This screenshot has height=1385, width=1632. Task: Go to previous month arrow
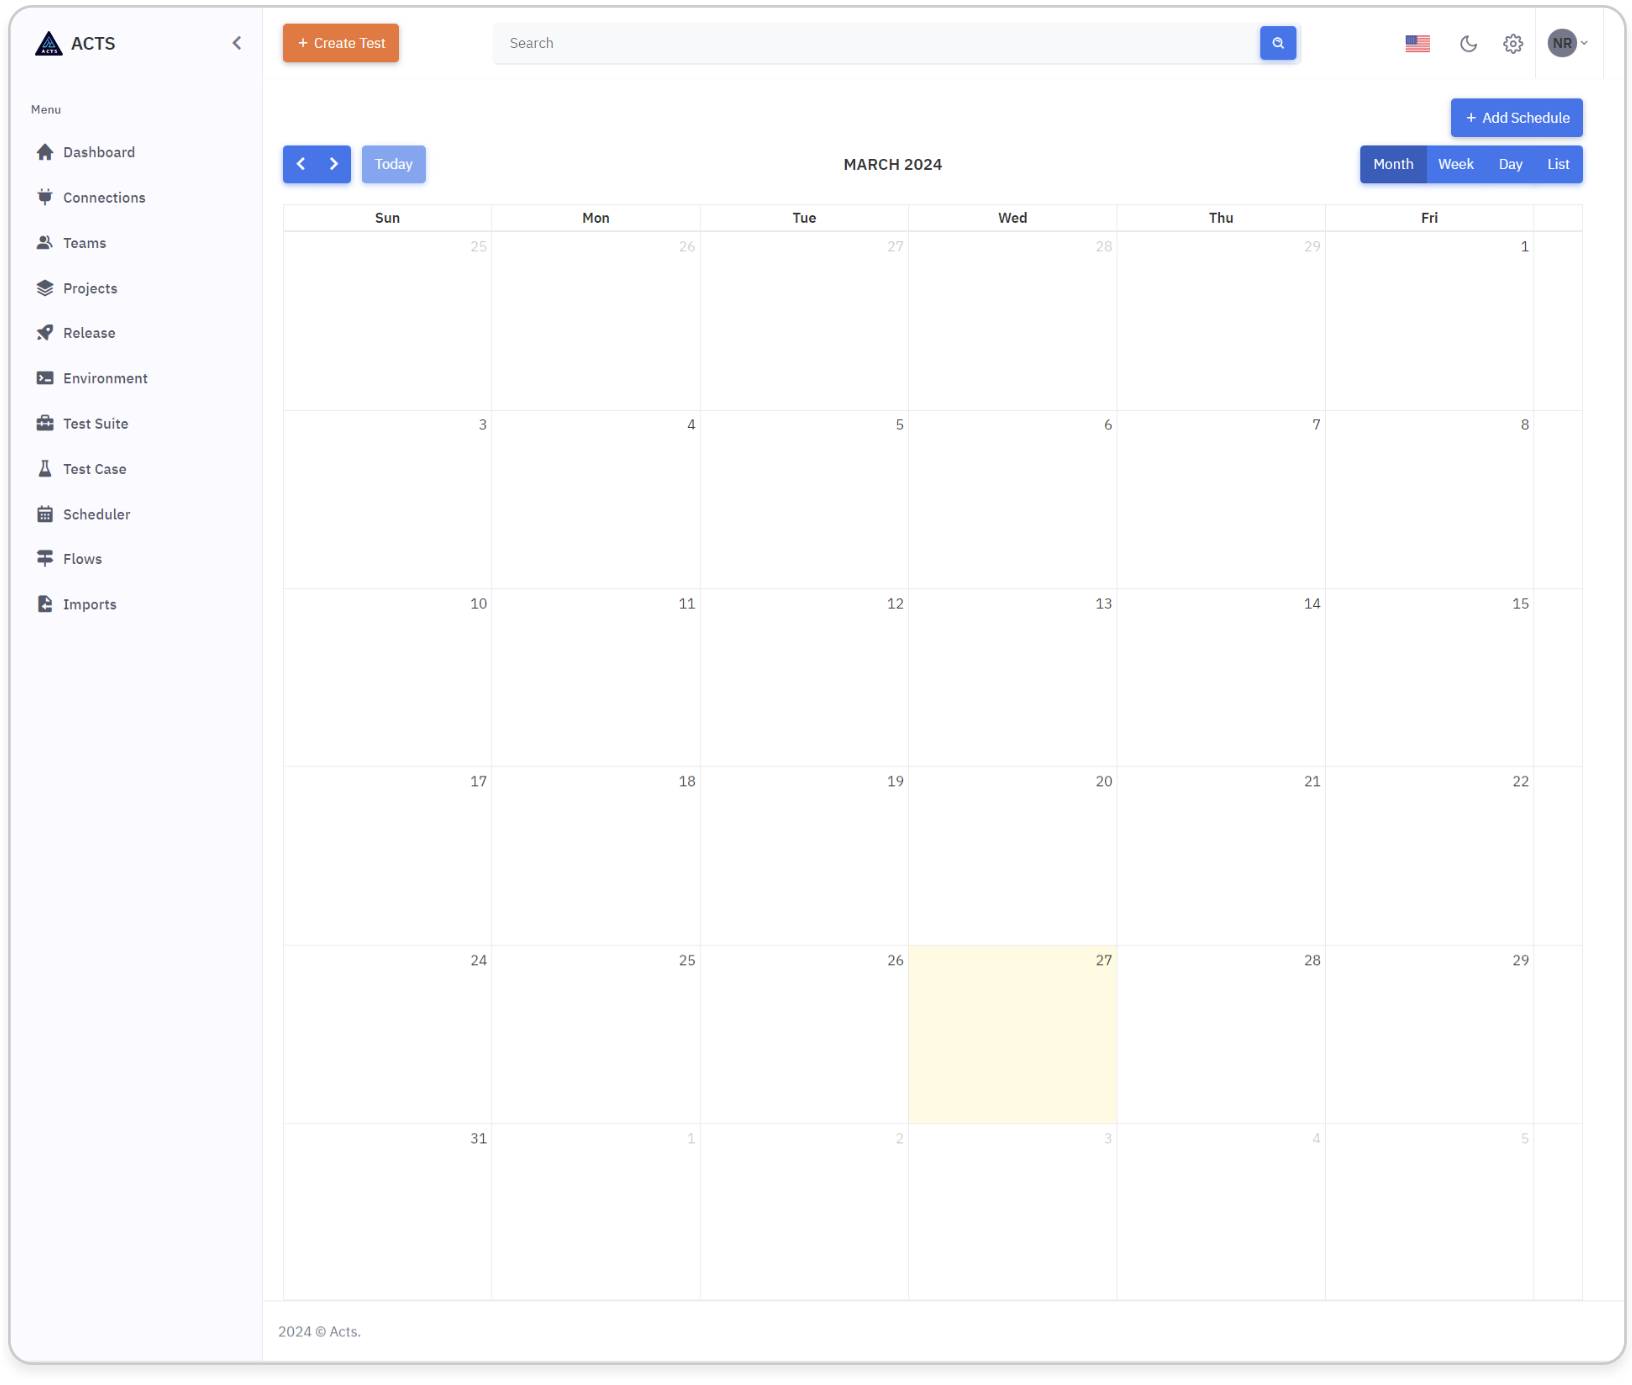pos(300,164)
